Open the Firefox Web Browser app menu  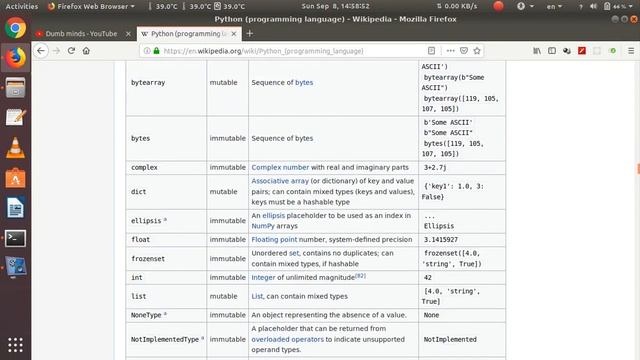point(91,6)
